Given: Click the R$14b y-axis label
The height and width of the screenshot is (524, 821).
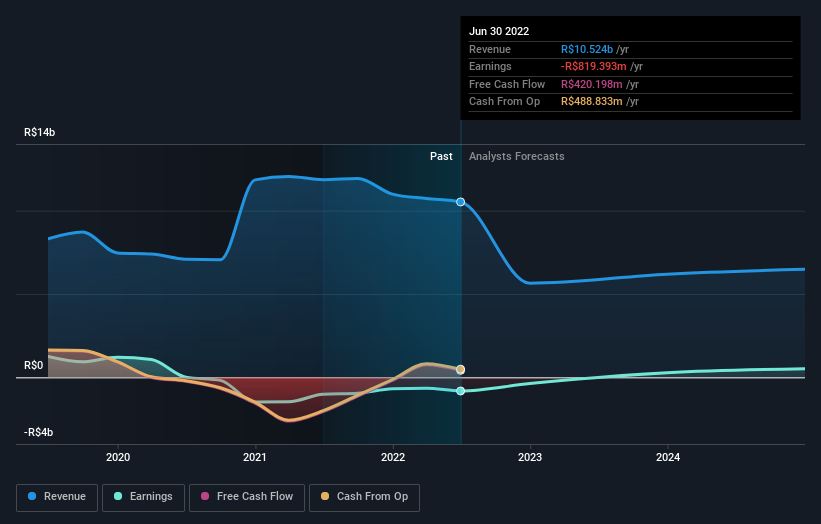Looking at the screenshot, I should 39,132.
